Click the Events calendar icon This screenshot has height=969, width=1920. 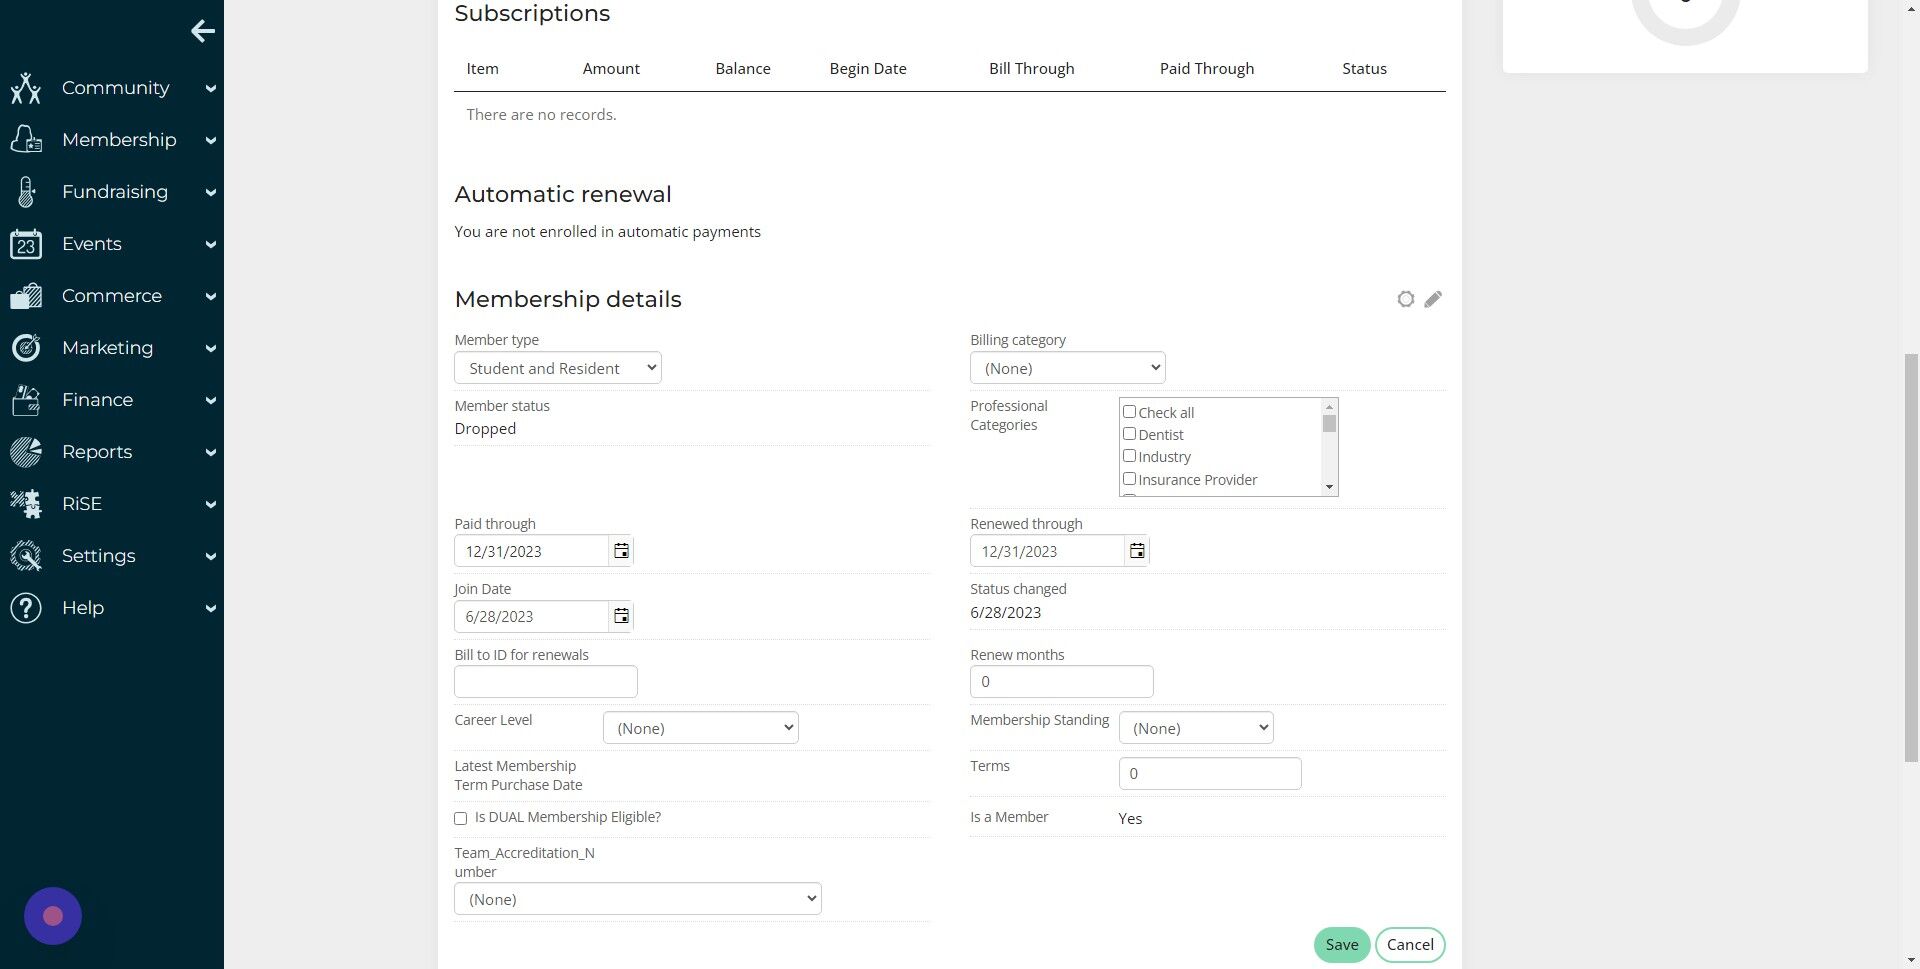point(26,244)
